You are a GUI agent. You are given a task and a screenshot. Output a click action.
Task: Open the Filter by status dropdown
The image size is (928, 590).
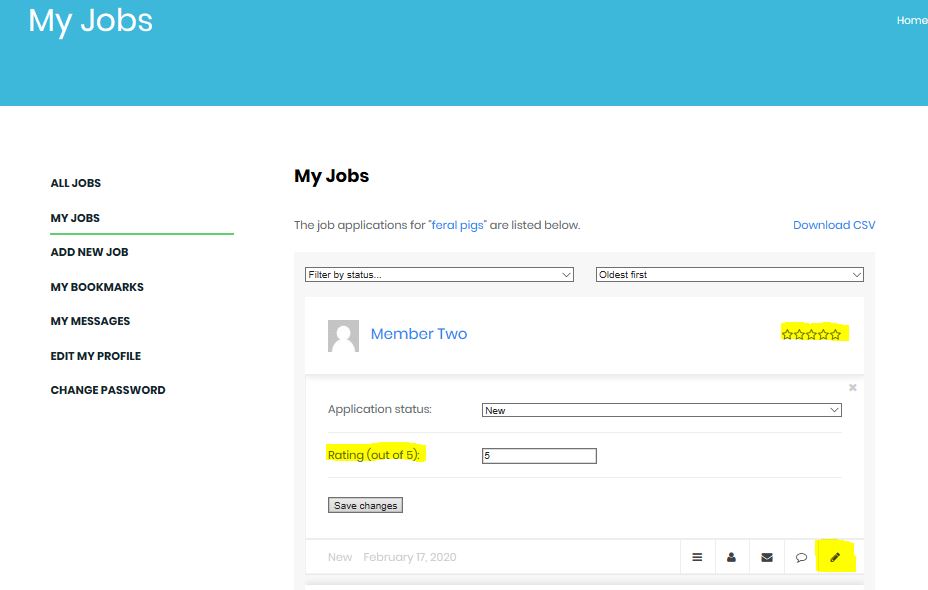[x=439, y=274]
